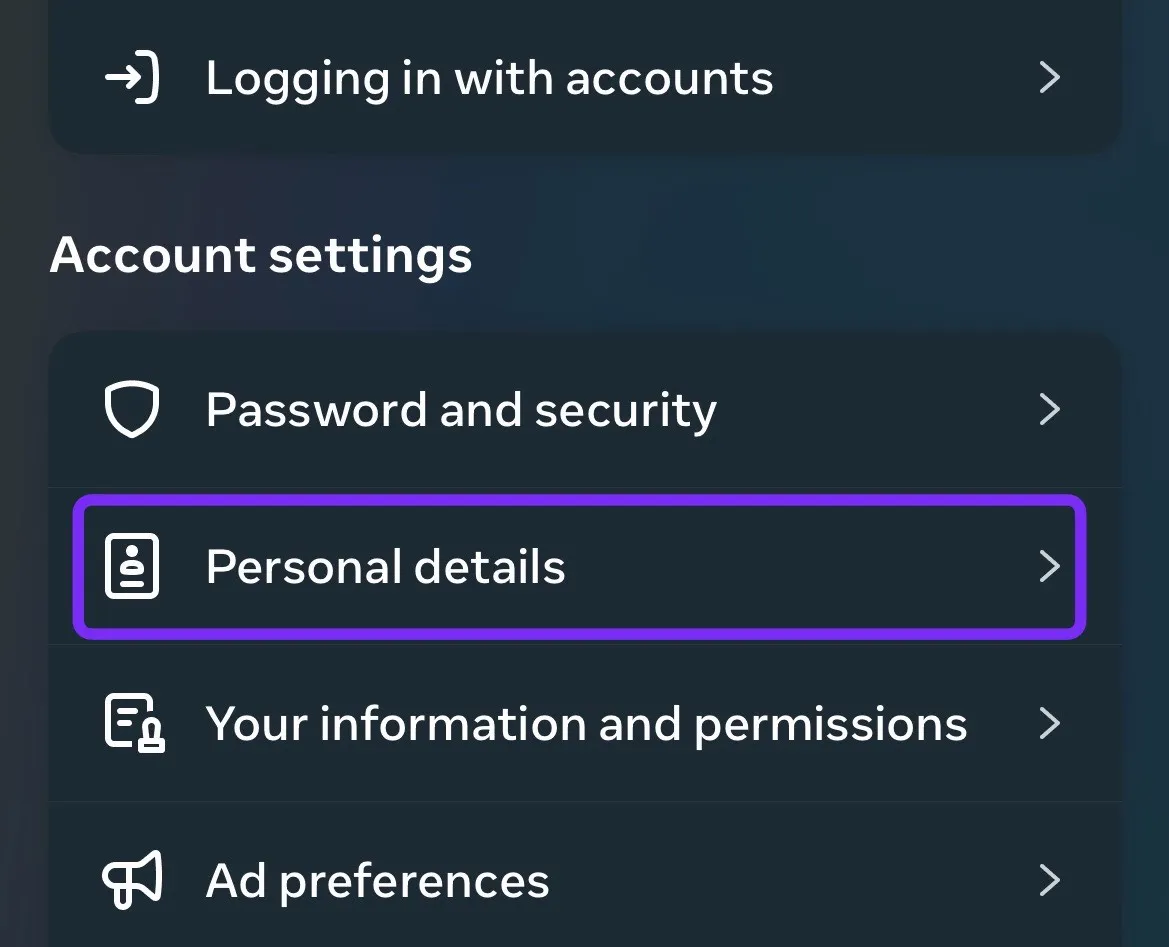Expand the Logging in with accounts chevron
The image size is (1169, 947).
pyautogui.click(x=1049, y=78)
